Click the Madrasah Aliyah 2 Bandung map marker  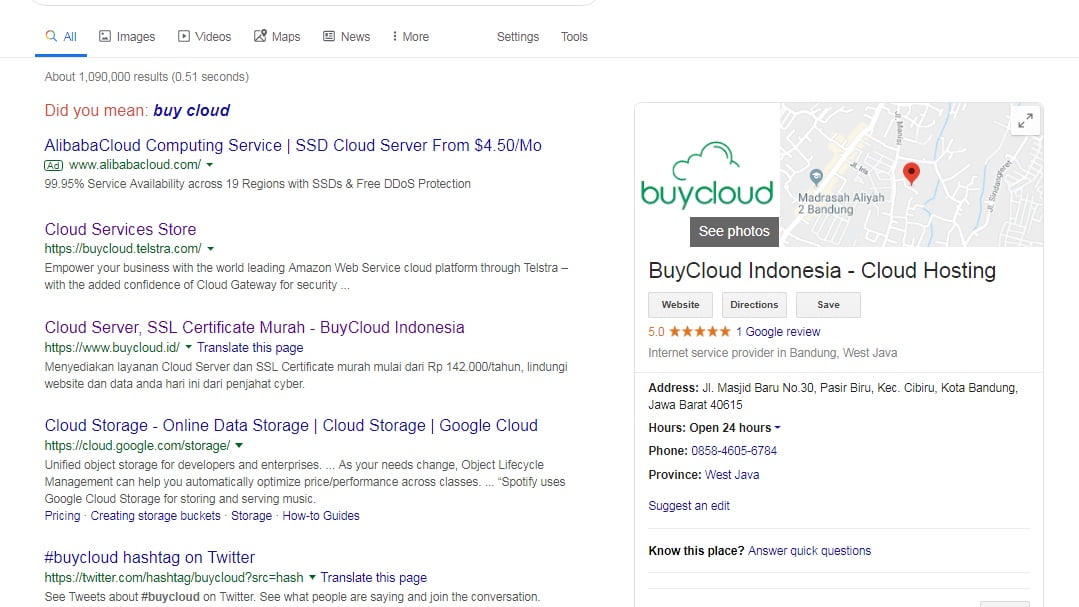[816, 177]
